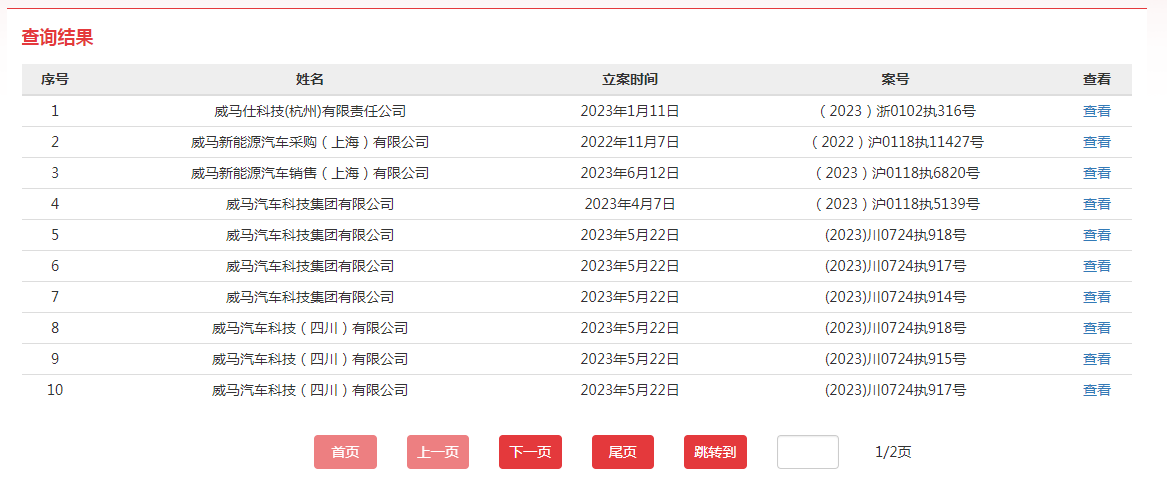Select 威马汽车科技集团有限公司 in row 5
This screenshot has height=487, width=1167.
(x=310, y=235)
